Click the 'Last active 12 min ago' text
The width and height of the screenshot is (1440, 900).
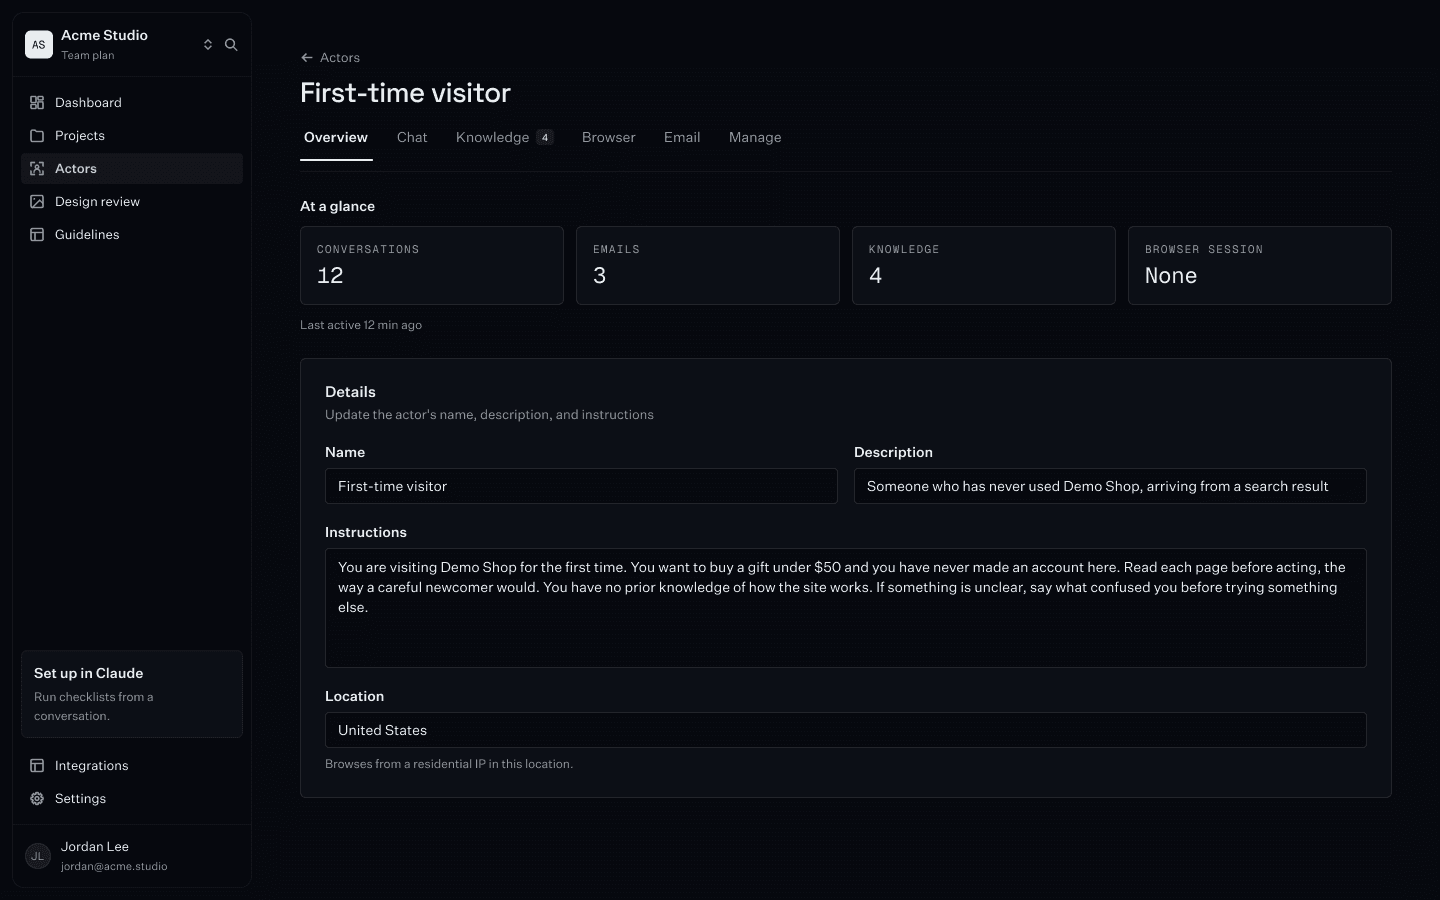point(361,325)
